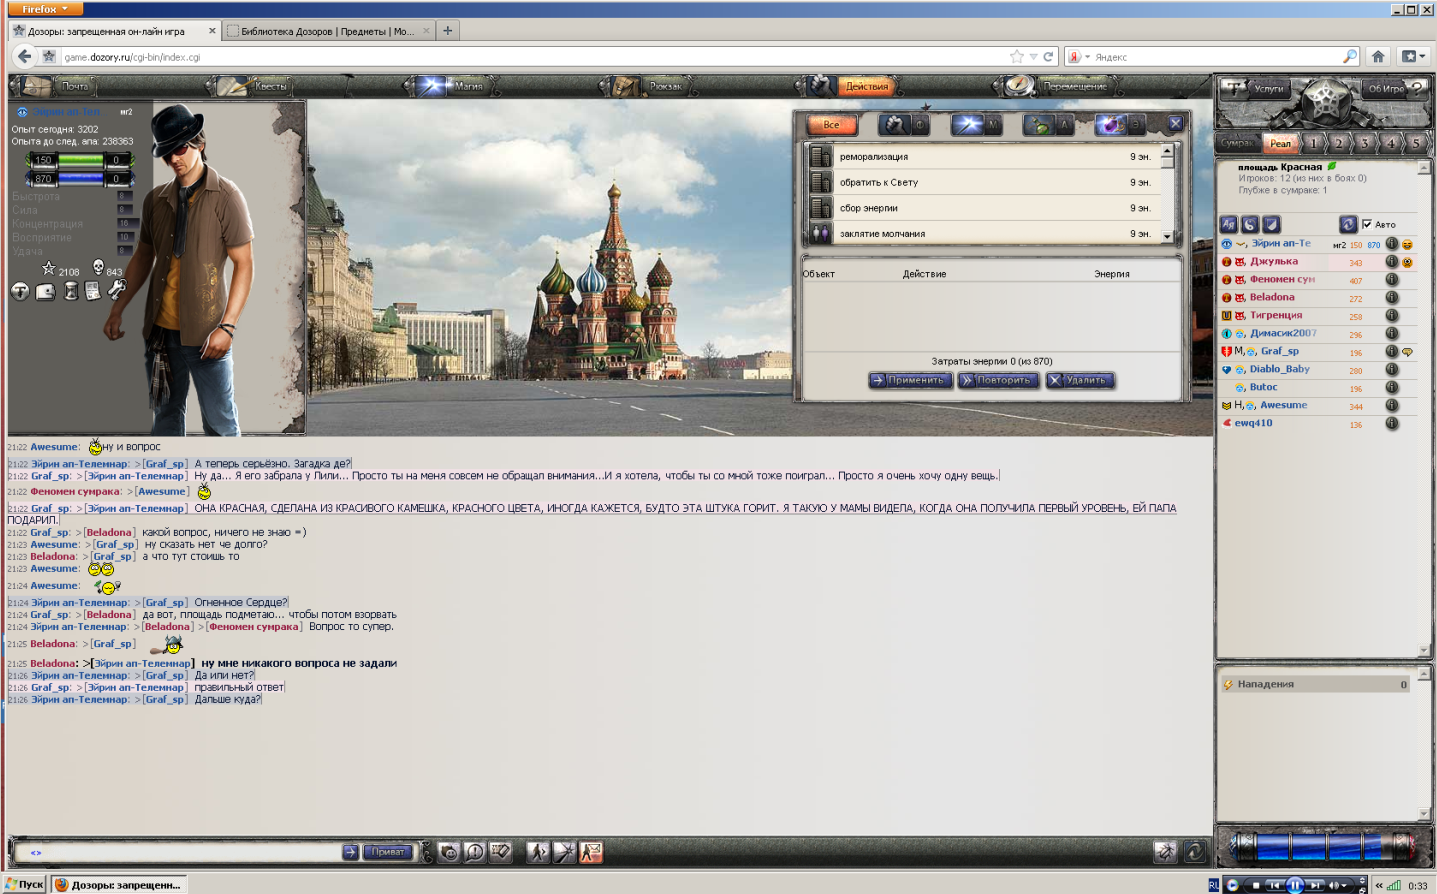Image resolution: width=1437 pixels, height=894 pixels.
Task: Open info for player Тигренция
Action: coord(1391,316)
